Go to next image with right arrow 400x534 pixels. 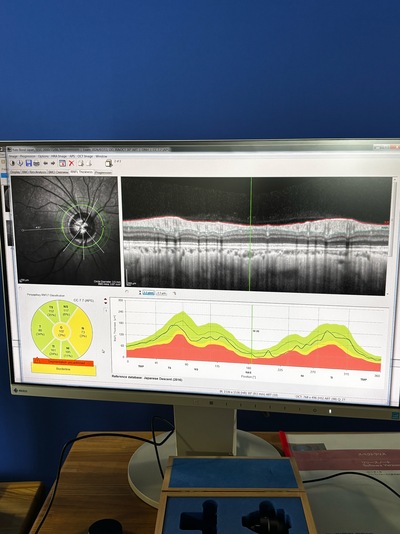(x=53, y=163)
